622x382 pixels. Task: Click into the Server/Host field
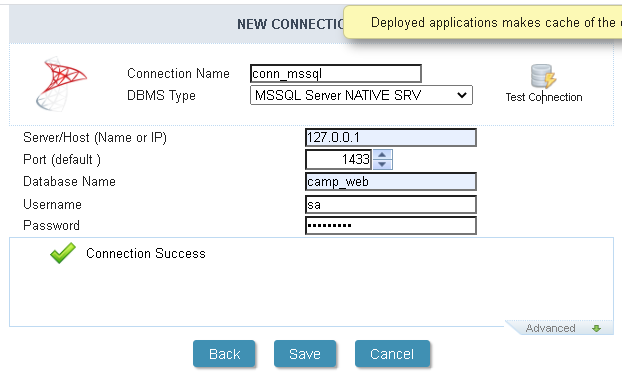point(391,138)
